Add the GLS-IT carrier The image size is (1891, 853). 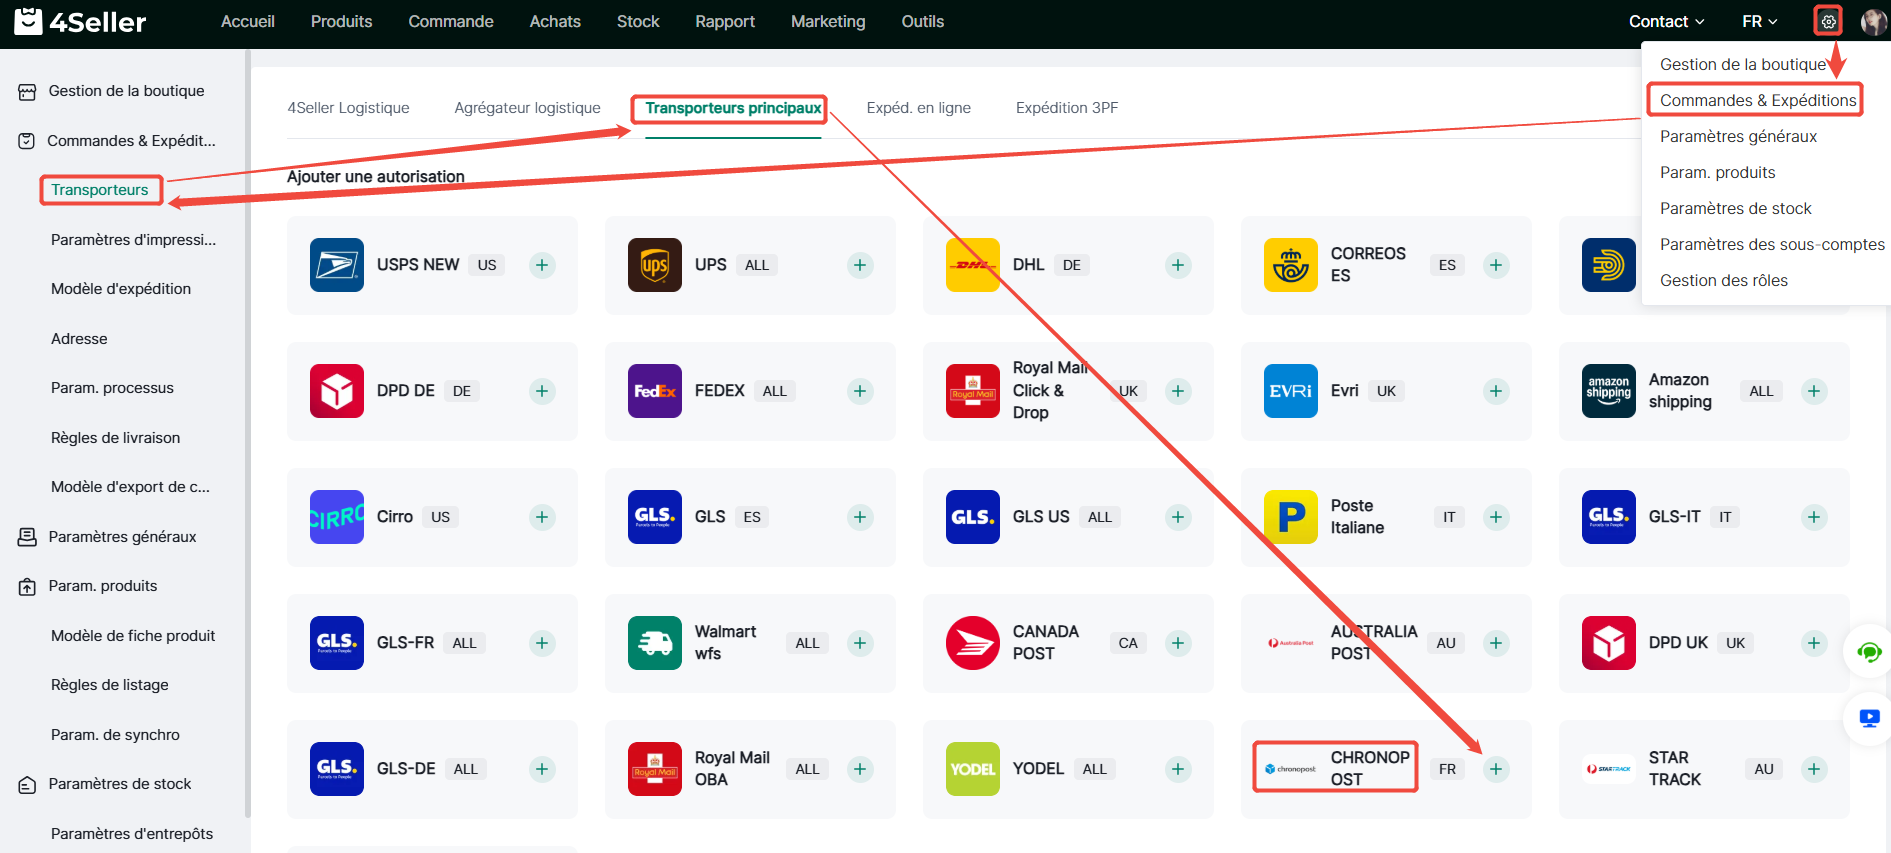click(x=1814, y=517)
